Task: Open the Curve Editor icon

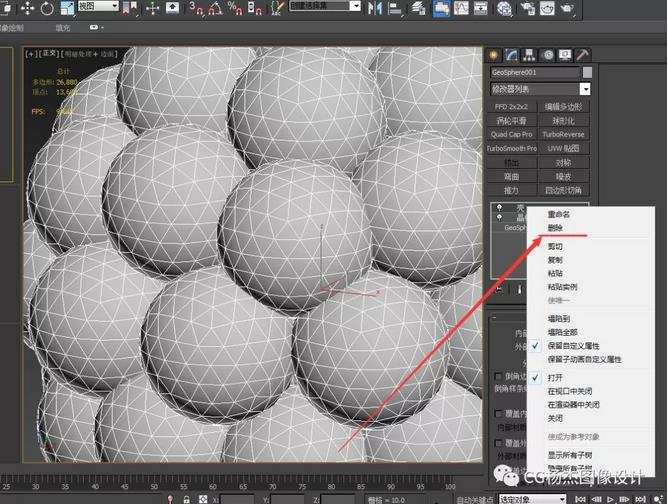Action: (461, 8)
